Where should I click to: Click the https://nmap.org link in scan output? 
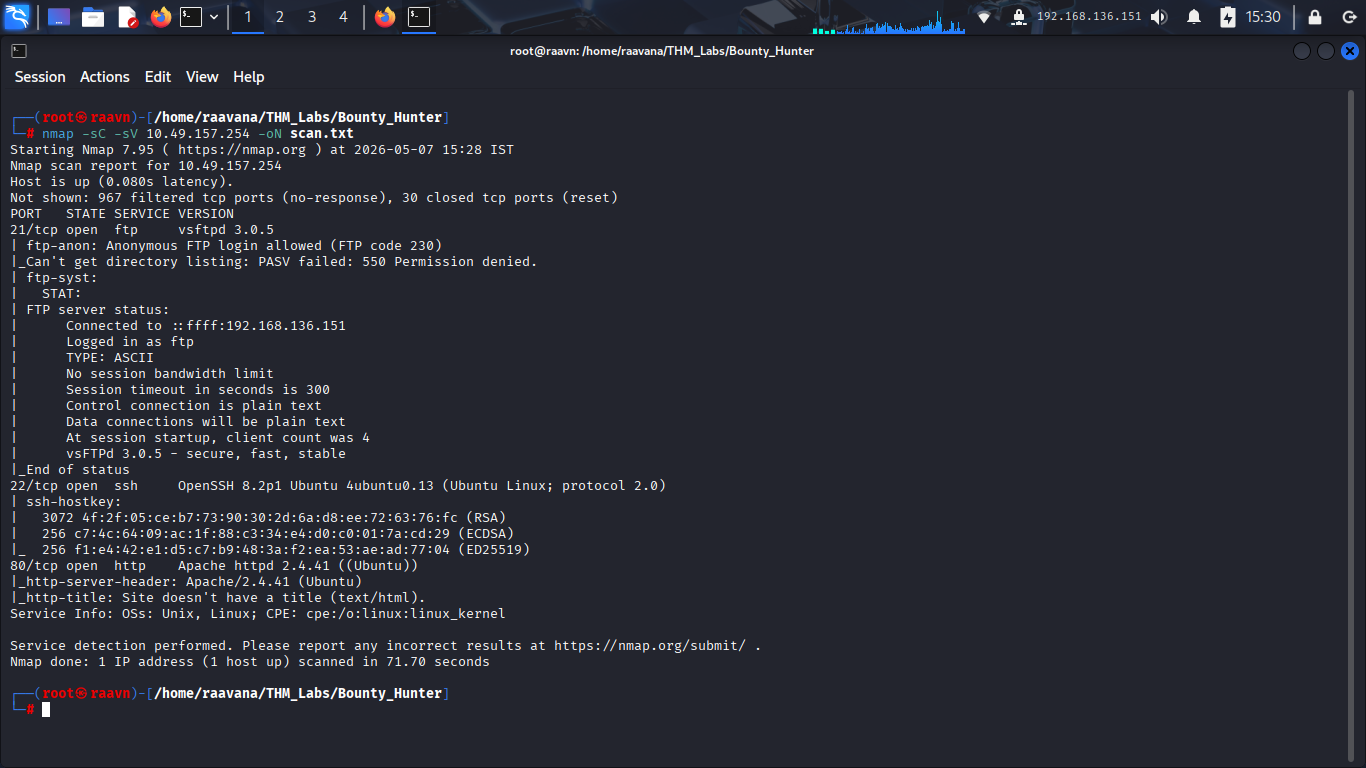tap(242, 150)
